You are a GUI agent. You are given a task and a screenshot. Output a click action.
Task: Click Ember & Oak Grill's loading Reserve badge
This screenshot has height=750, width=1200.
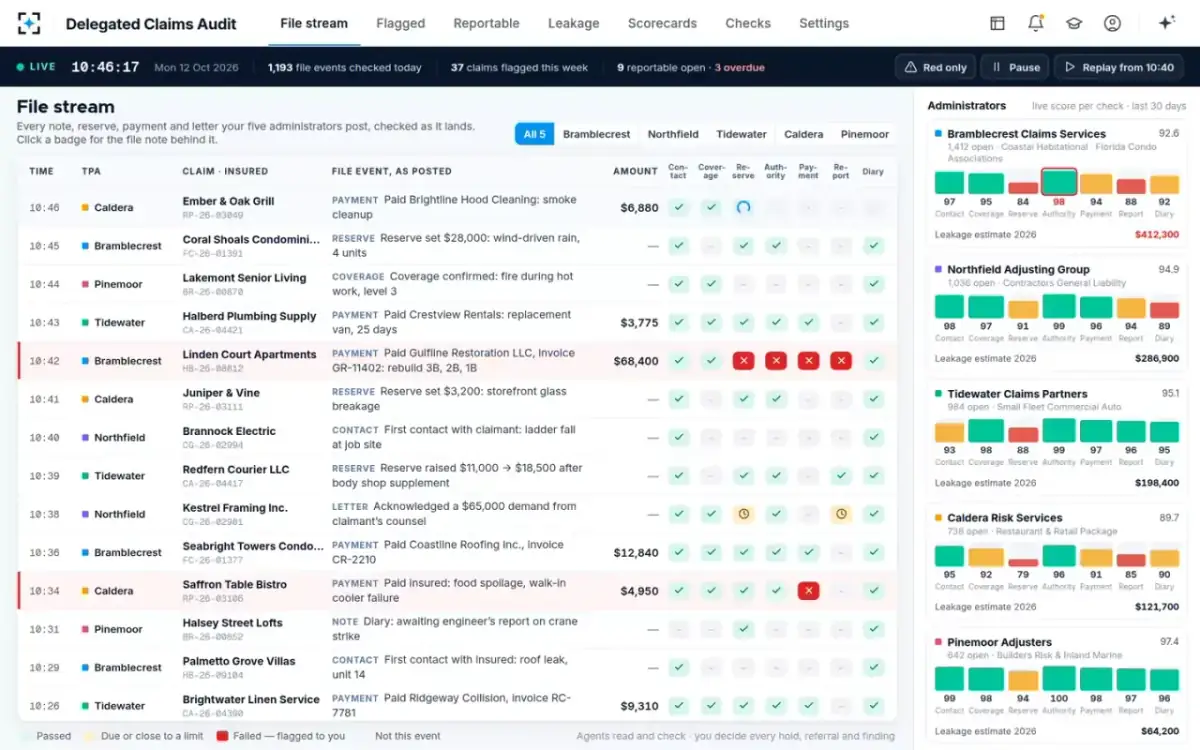coord(743,208)
